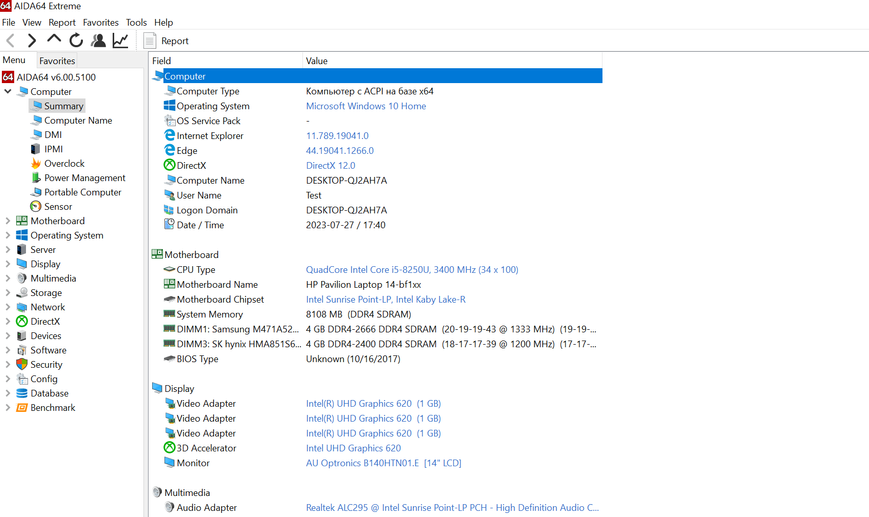Click the Config tree icon

(x=22, y=379)
